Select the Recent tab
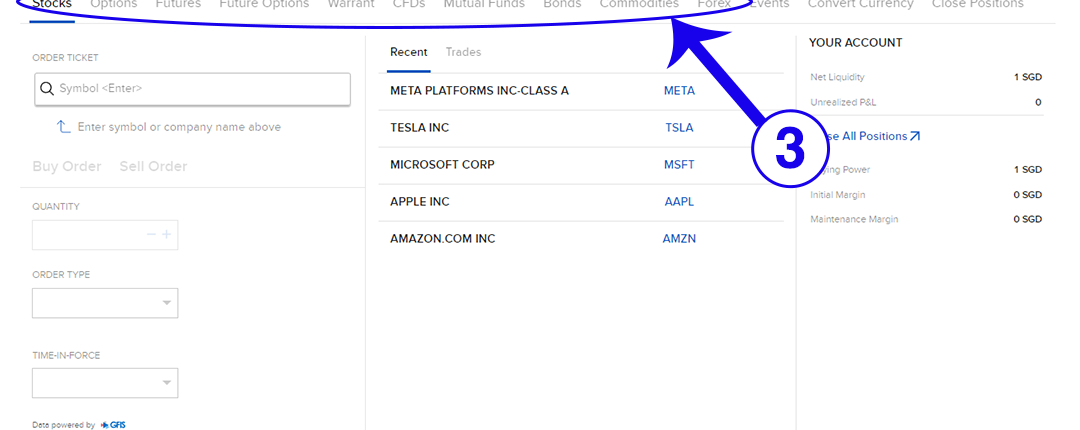The height and width of the screenshot is (430, 1080). (x=408, y=52)
